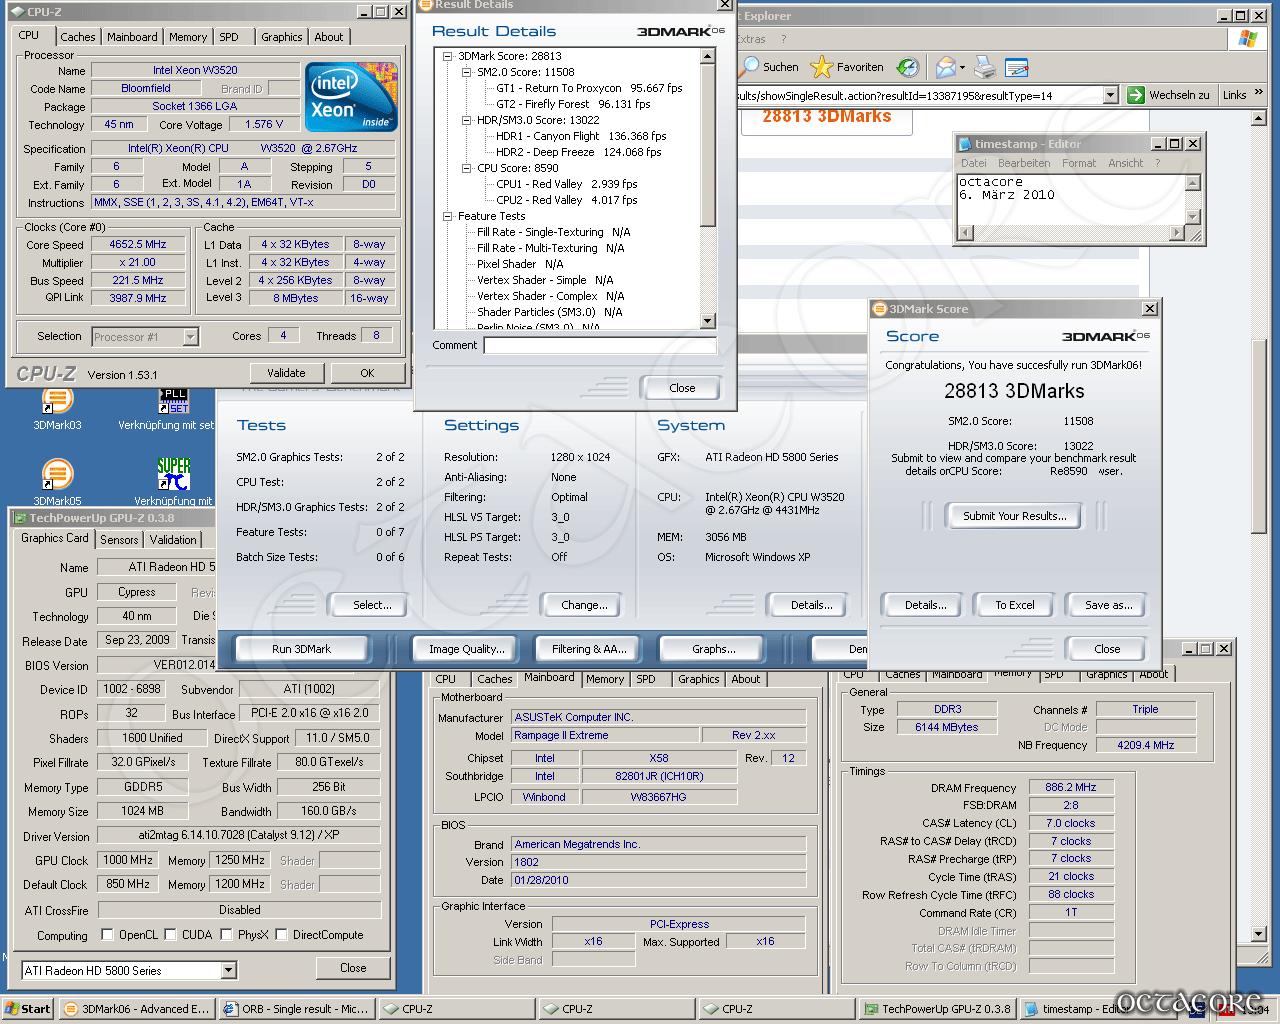Click Save as button in 3DMark Score
The image size is (1280, 1024).
pos(1108,605)
